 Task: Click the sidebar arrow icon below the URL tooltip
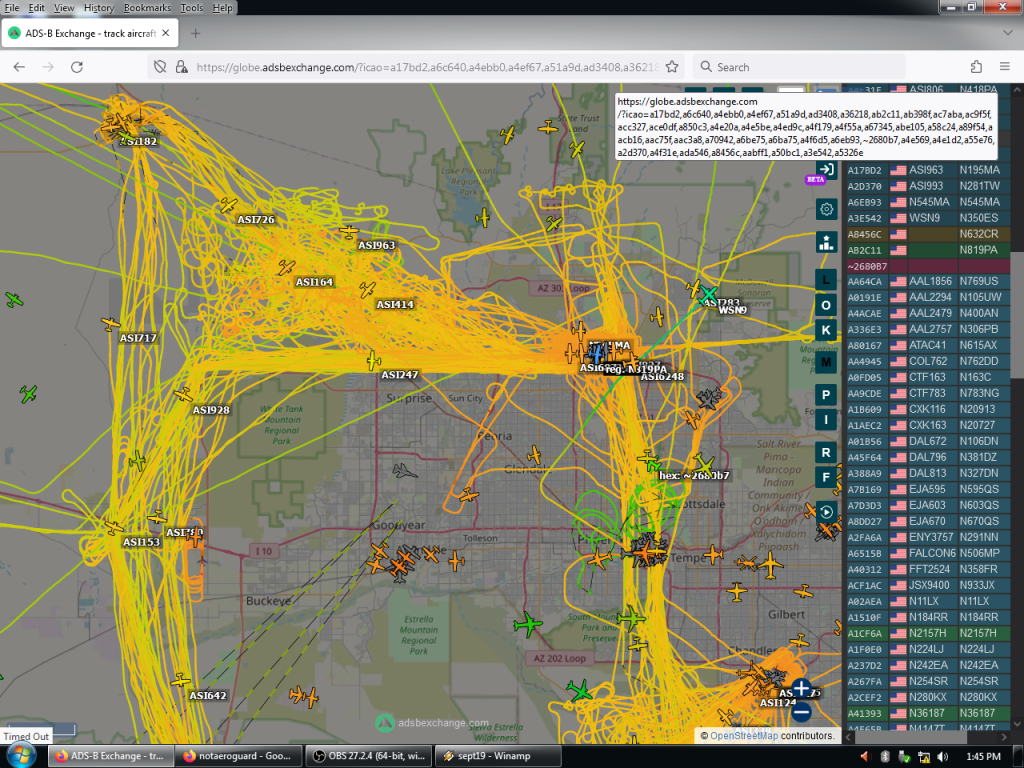(x=826, y=170)
